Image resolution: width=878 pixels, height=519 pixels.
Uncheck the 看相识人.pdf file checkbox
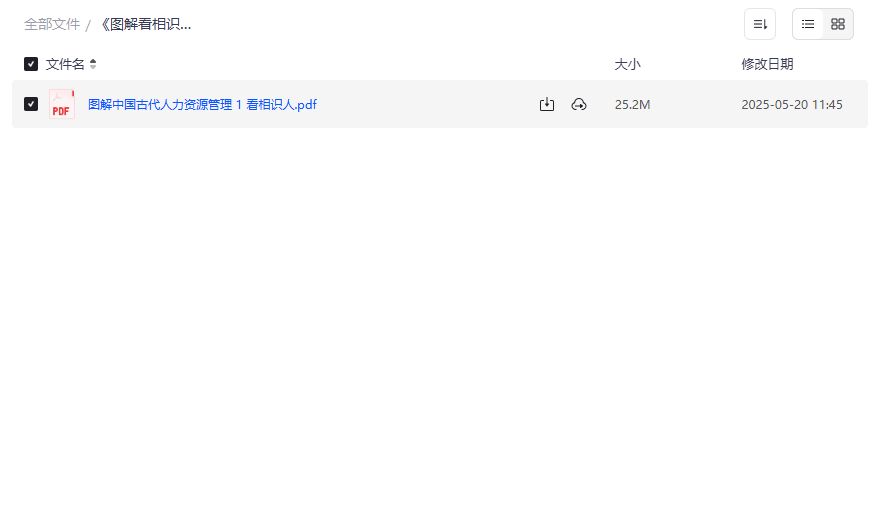coord(31,104)
